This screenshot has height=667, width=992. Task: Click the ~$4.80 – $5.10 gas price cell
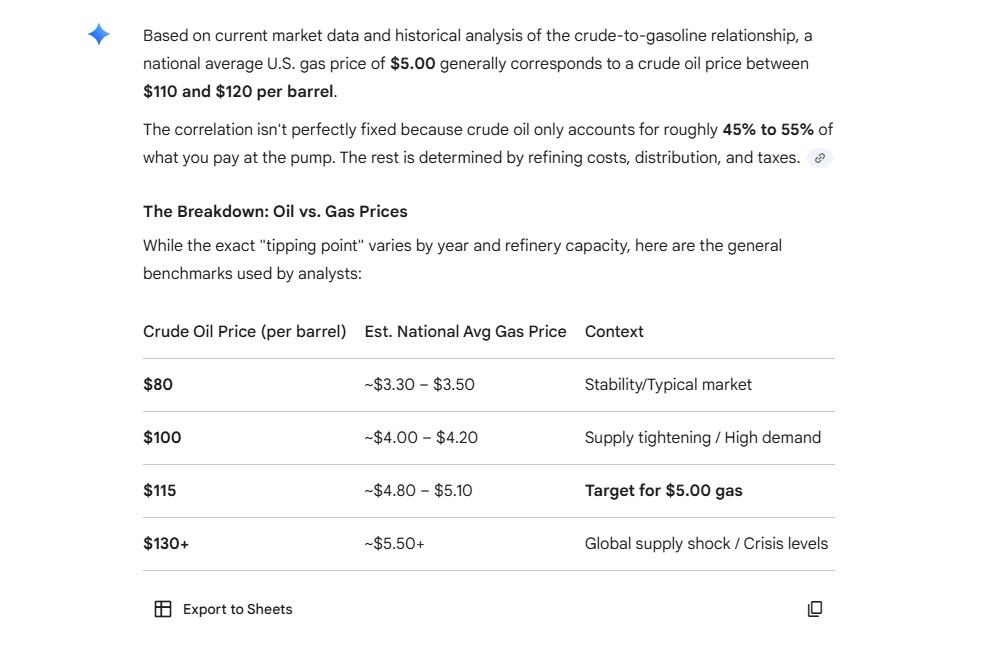[x=418, y=490]
